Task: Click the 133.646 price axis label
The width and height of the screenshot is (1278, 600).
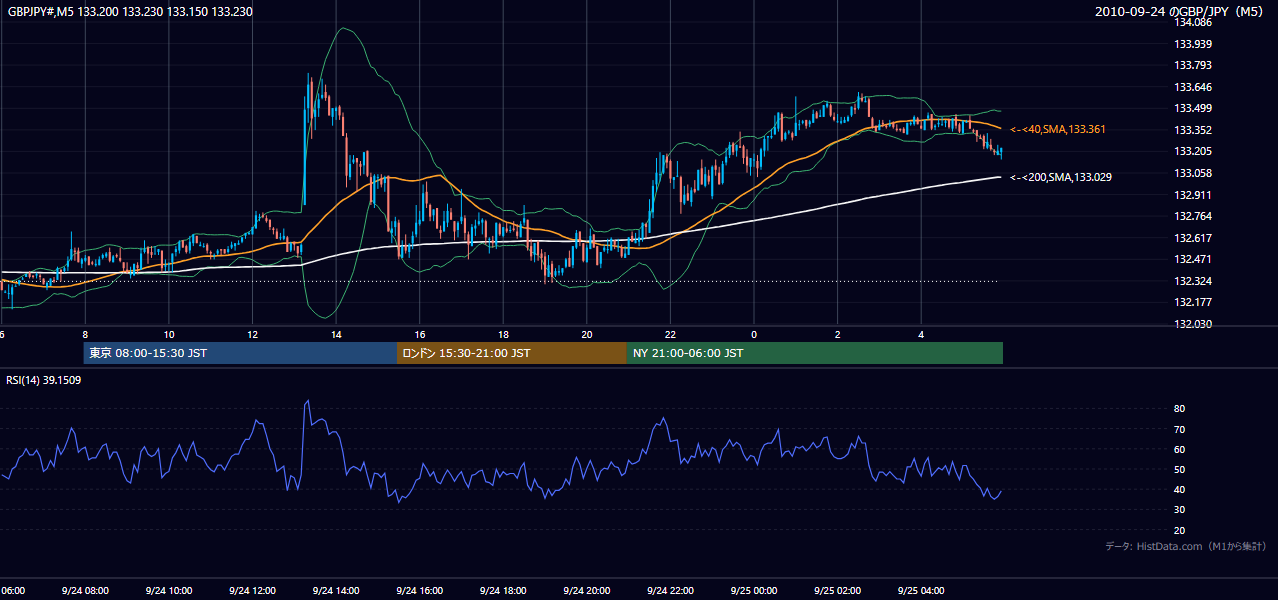Action: pos(1193,87)
